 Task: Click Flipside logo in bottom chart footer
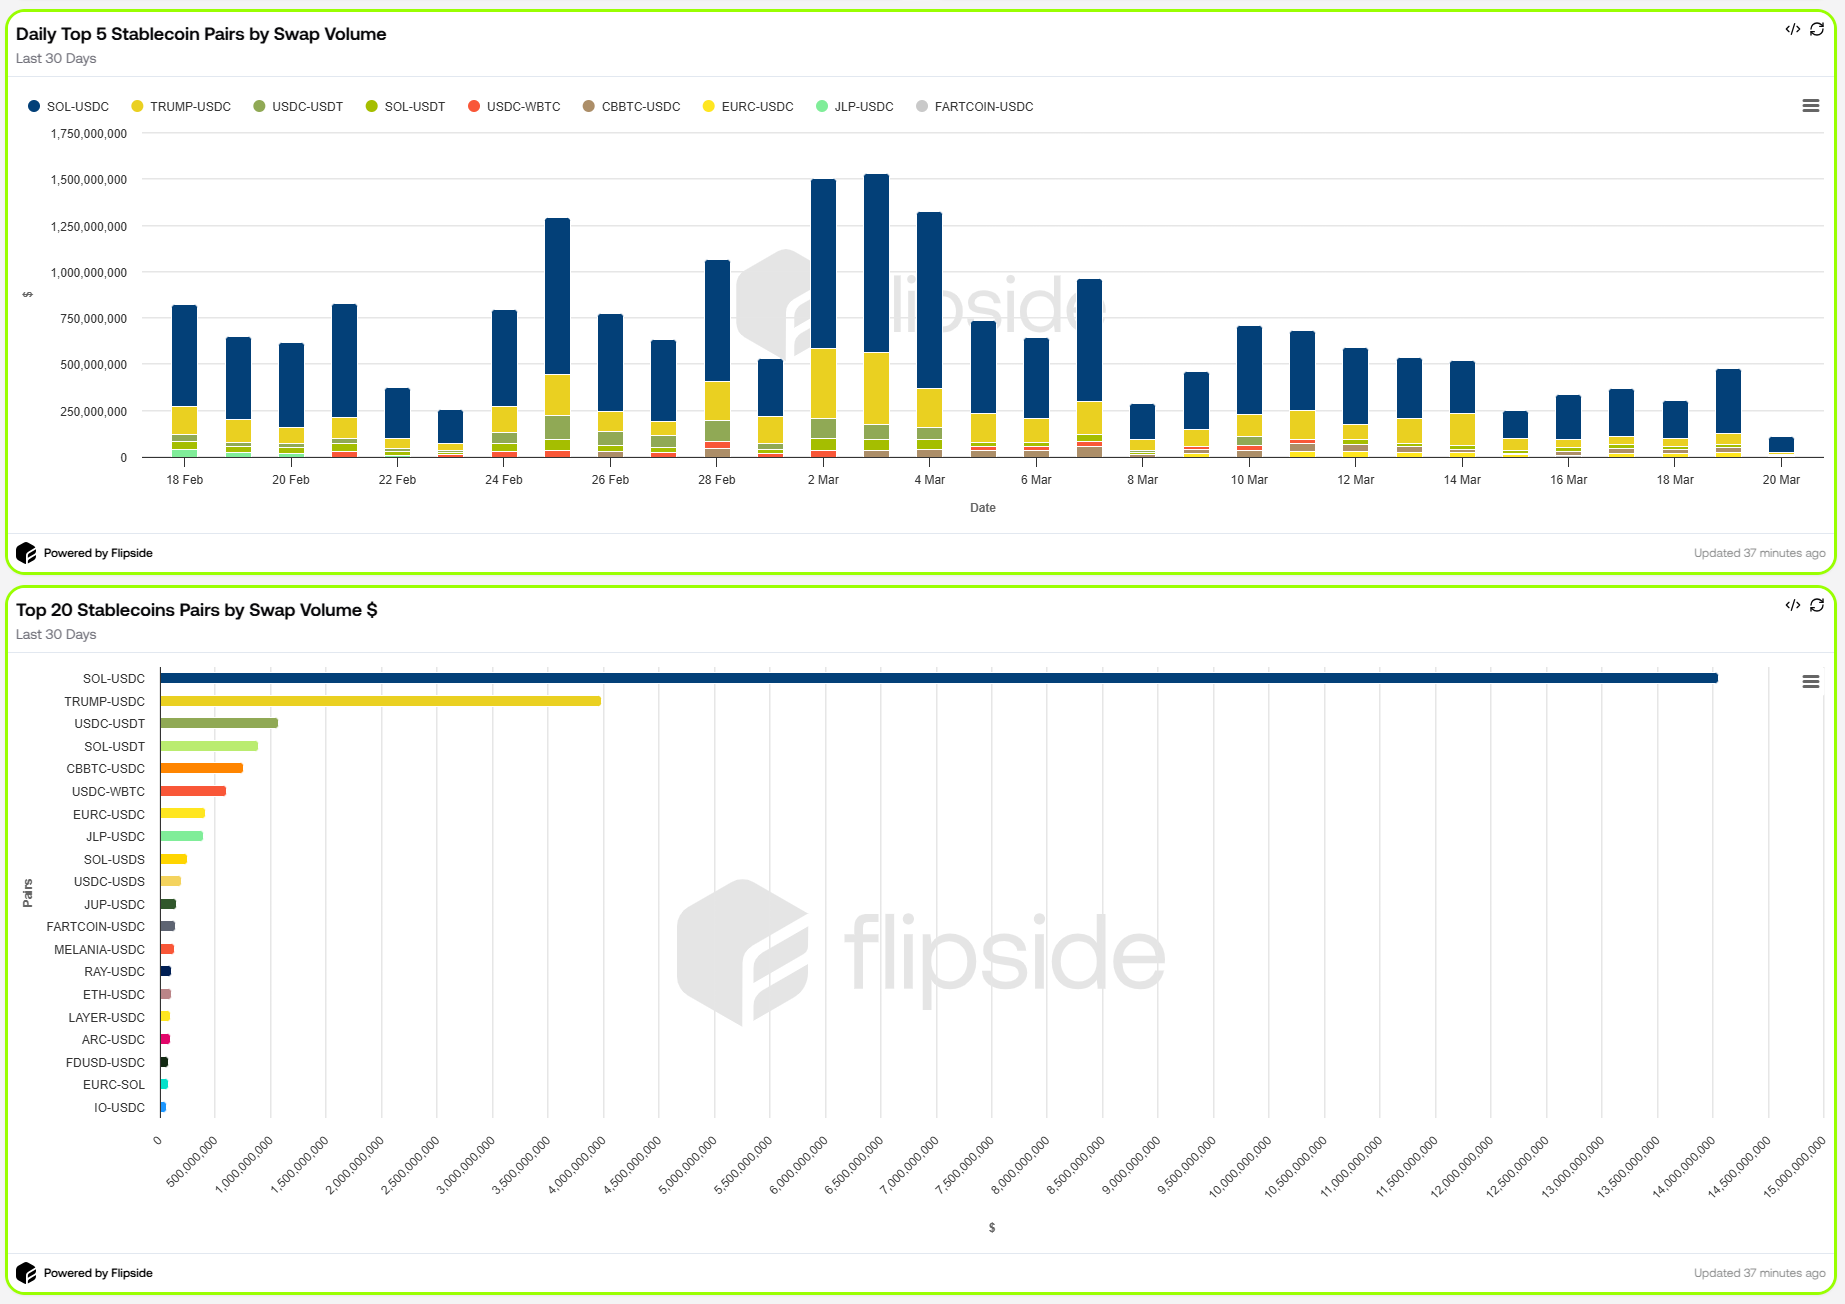(x=26, y=1273)
